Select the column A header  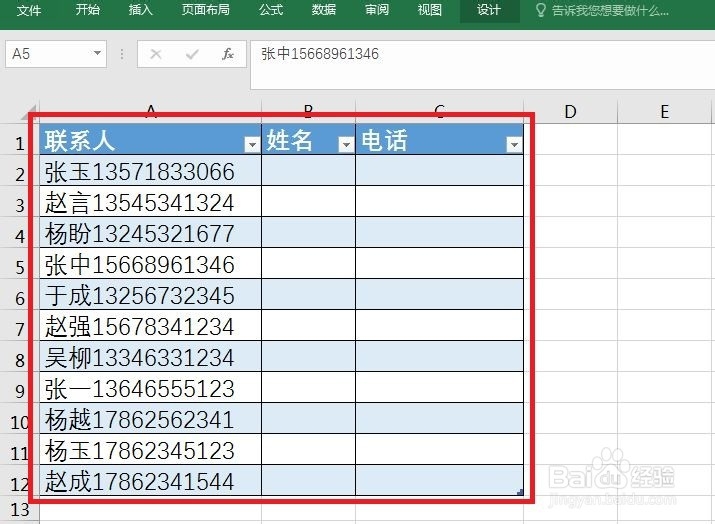151,112
